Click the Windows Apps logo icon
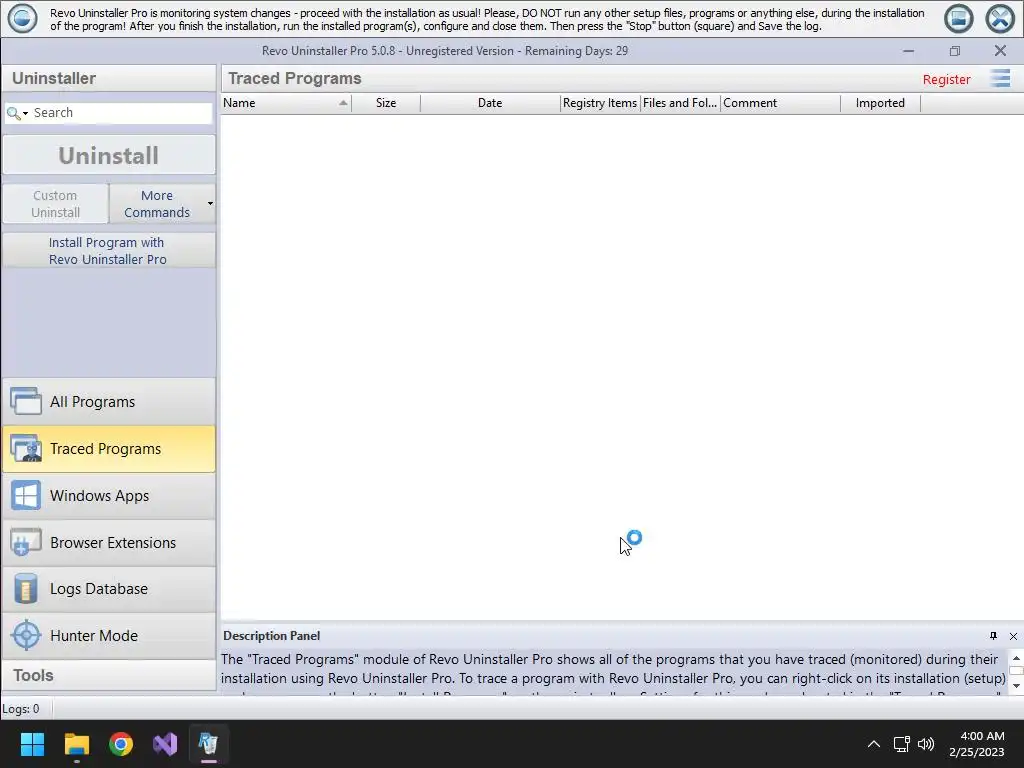1024x768 pixels. coord(25,496)
